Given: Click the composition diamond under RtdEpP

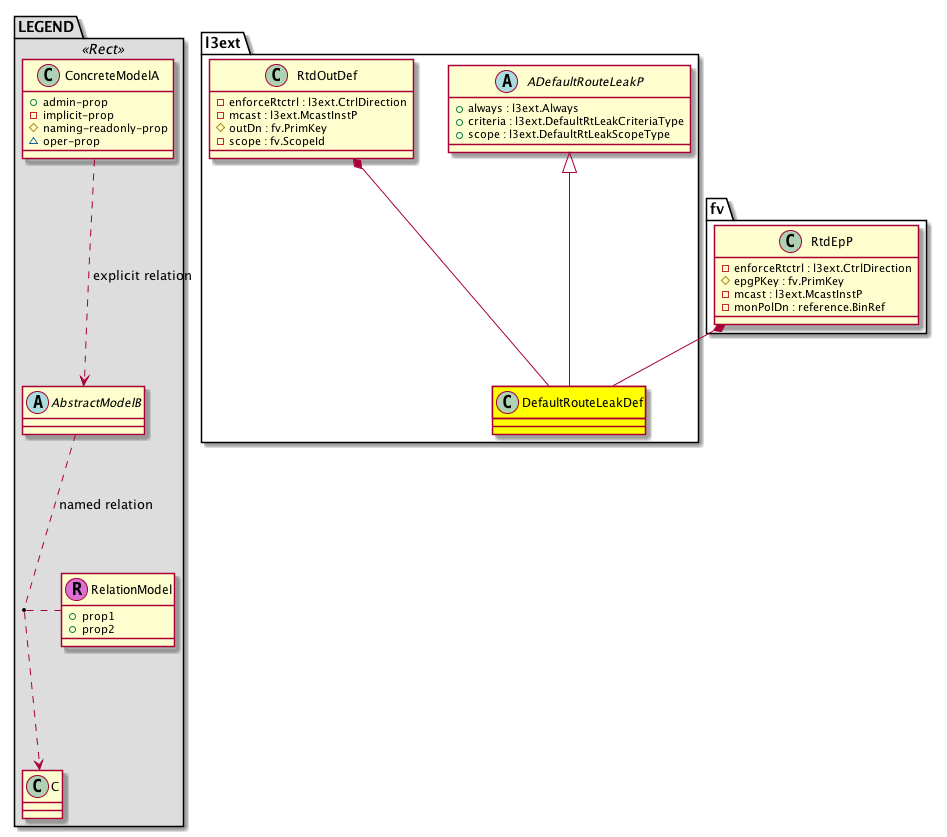Looking at the screenshot, I should point(717,330).
